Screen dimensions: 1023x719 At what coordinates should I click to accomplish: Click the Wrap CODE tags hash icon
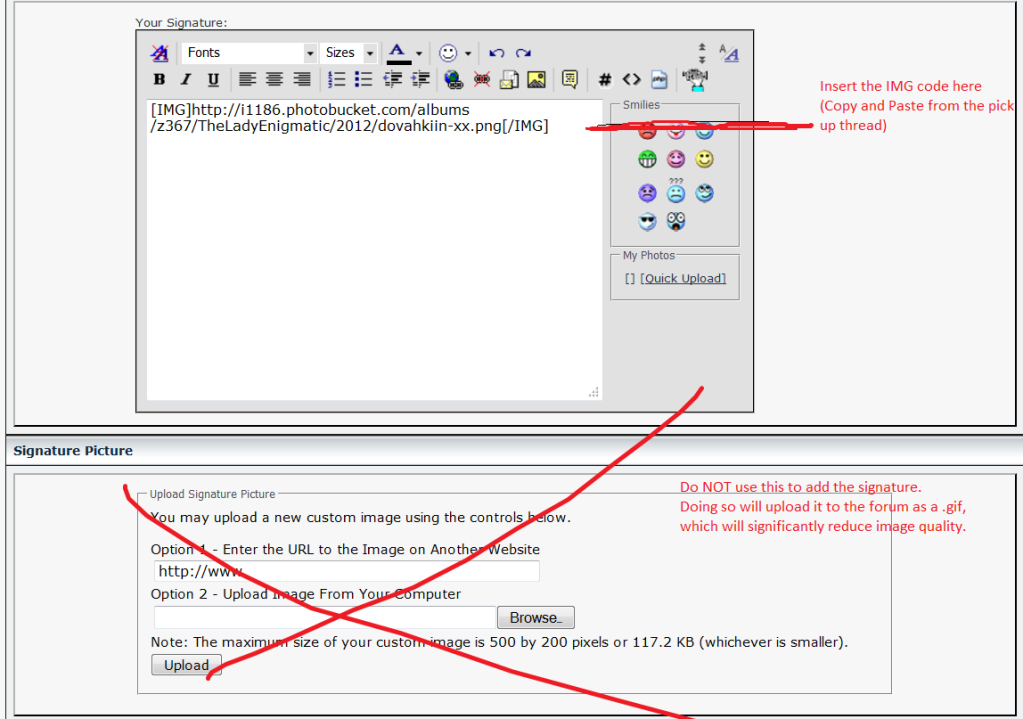[x=605, y=79]
